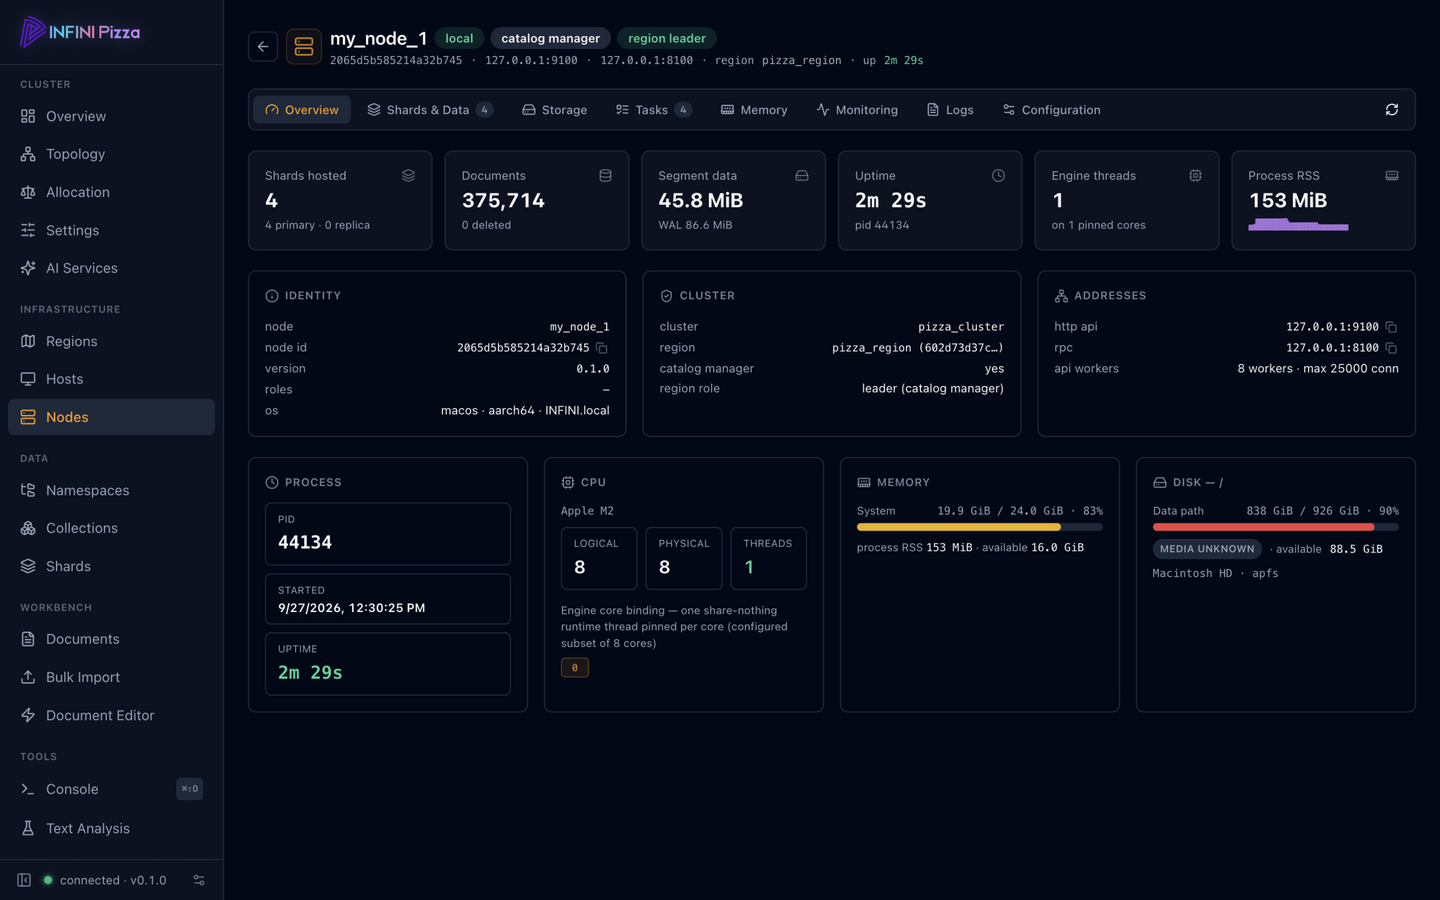Image resolution: width=1440 pixels, height=900 pixels.
Task: Navigate to Hosts
Action: tap(111, 379)
